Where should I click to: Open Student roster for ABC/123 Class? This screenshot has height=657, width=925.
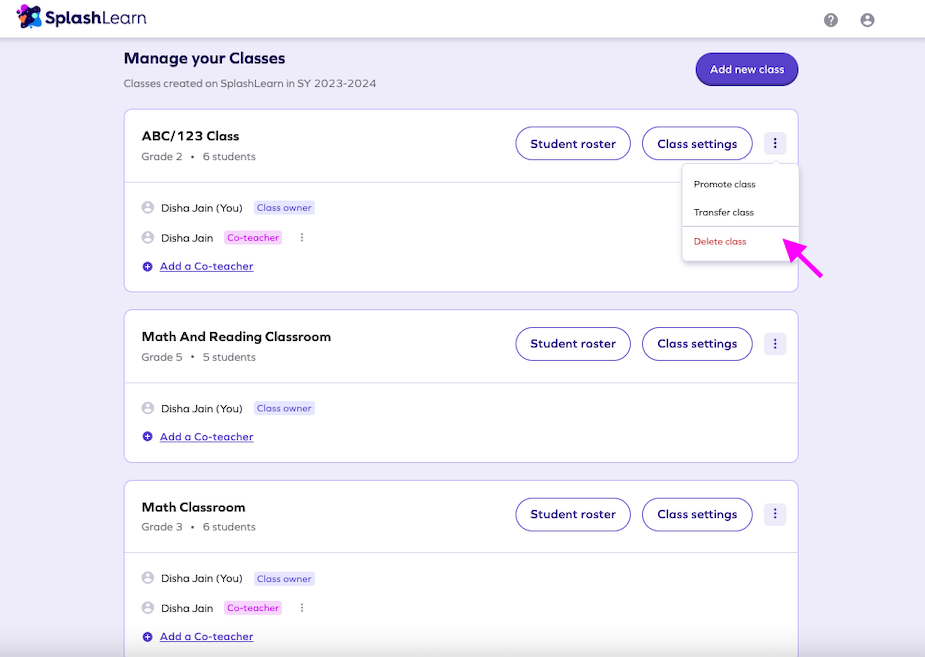click(x=573, y=143)
